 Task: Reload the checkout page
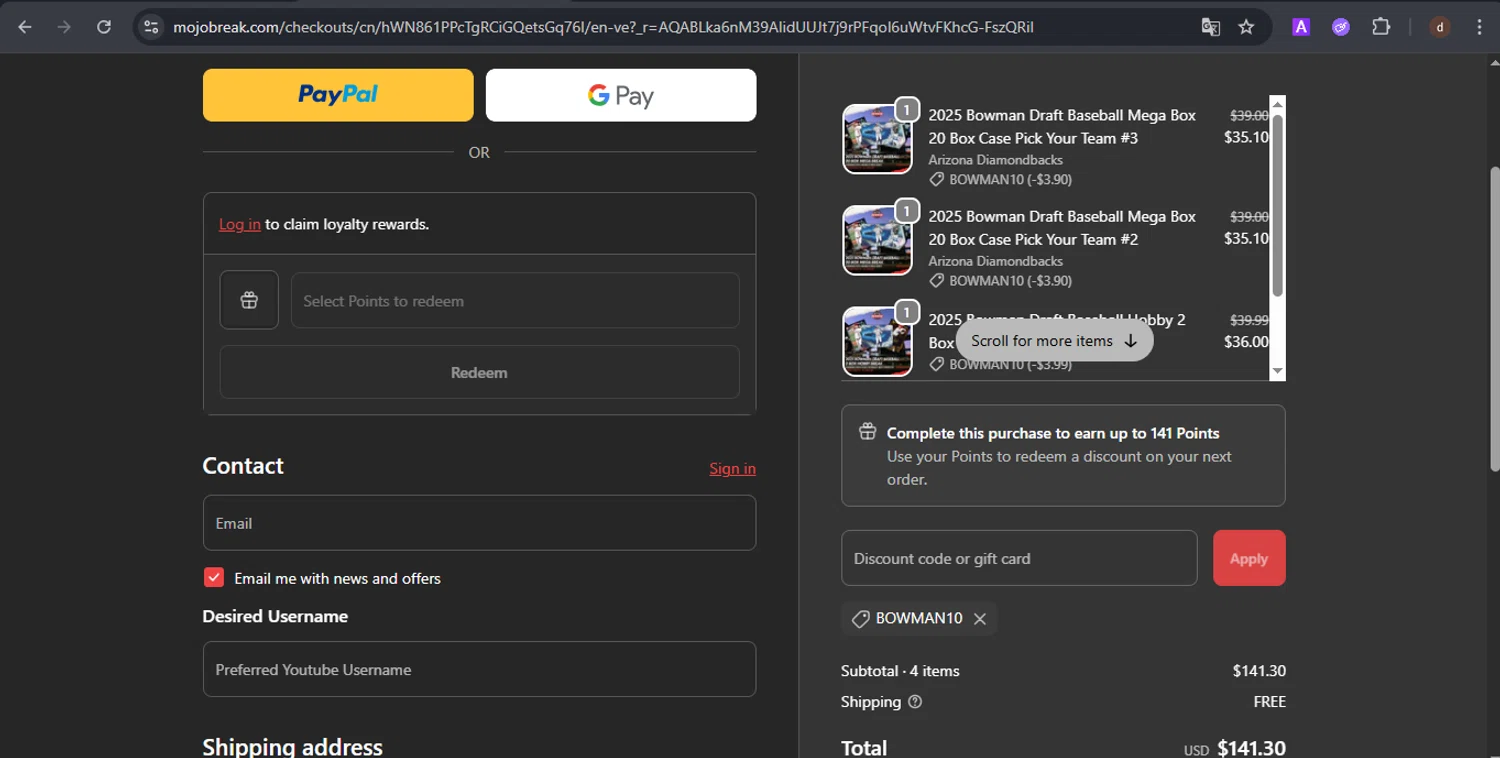click(x=104, y=27)
